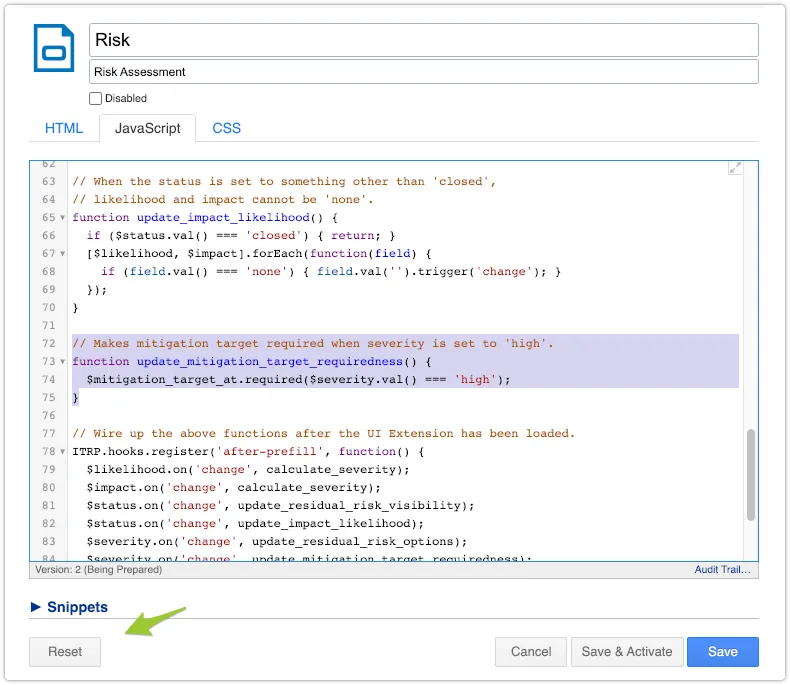Open the CSS tab
The width and height of the screenshot is (790, 685).
[x=226, y=128]
